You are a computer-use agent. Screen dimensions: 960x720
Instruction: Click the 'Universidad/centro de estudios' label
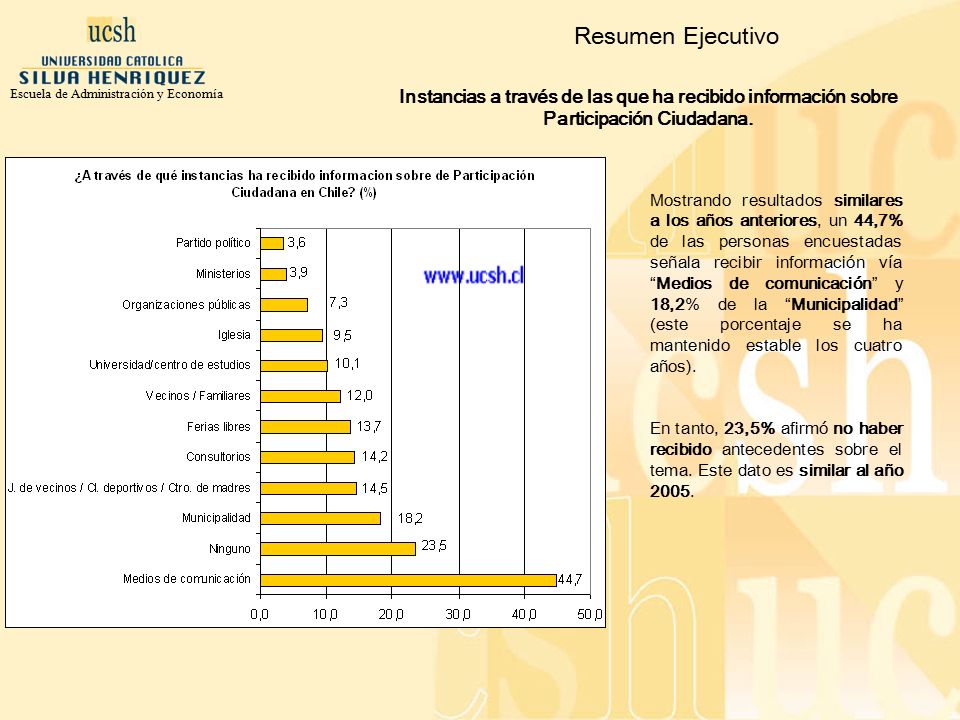click(x=170, y=365)
